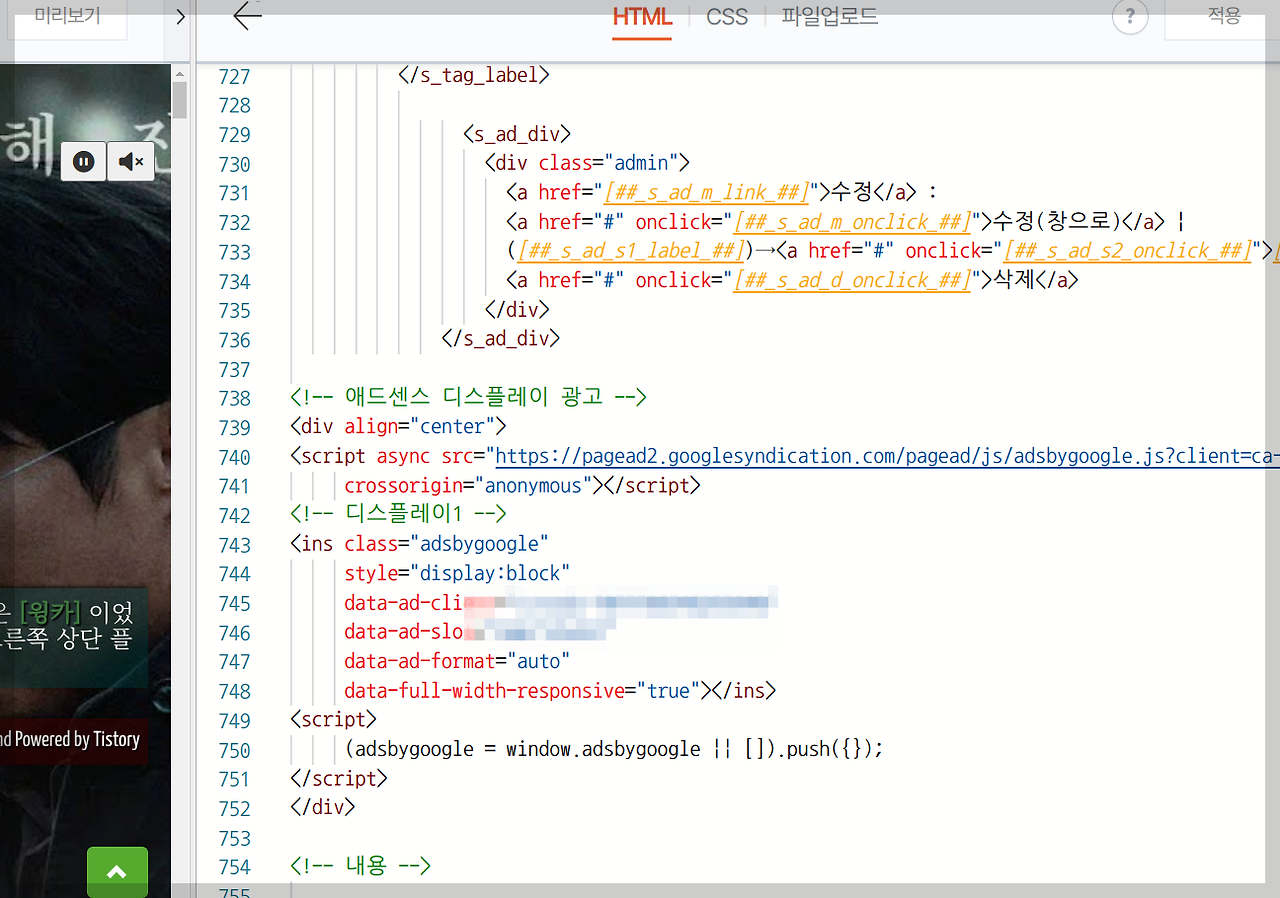Click the closing </script> tag on line 751
Image resolution: width=1280 pixels, height=898 pixels.
tap(339, 777)
